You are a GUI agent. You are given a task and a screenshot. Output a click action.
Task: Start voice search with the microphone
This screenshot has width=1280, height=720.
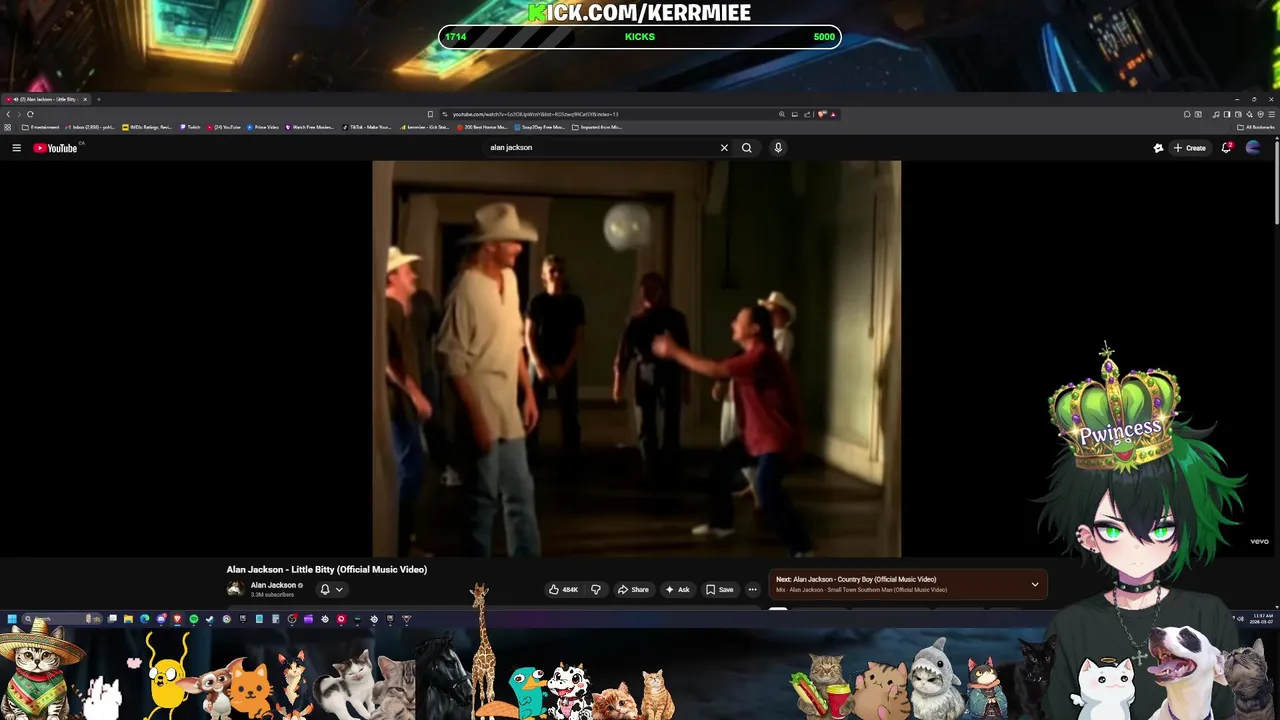click(778, 148)
